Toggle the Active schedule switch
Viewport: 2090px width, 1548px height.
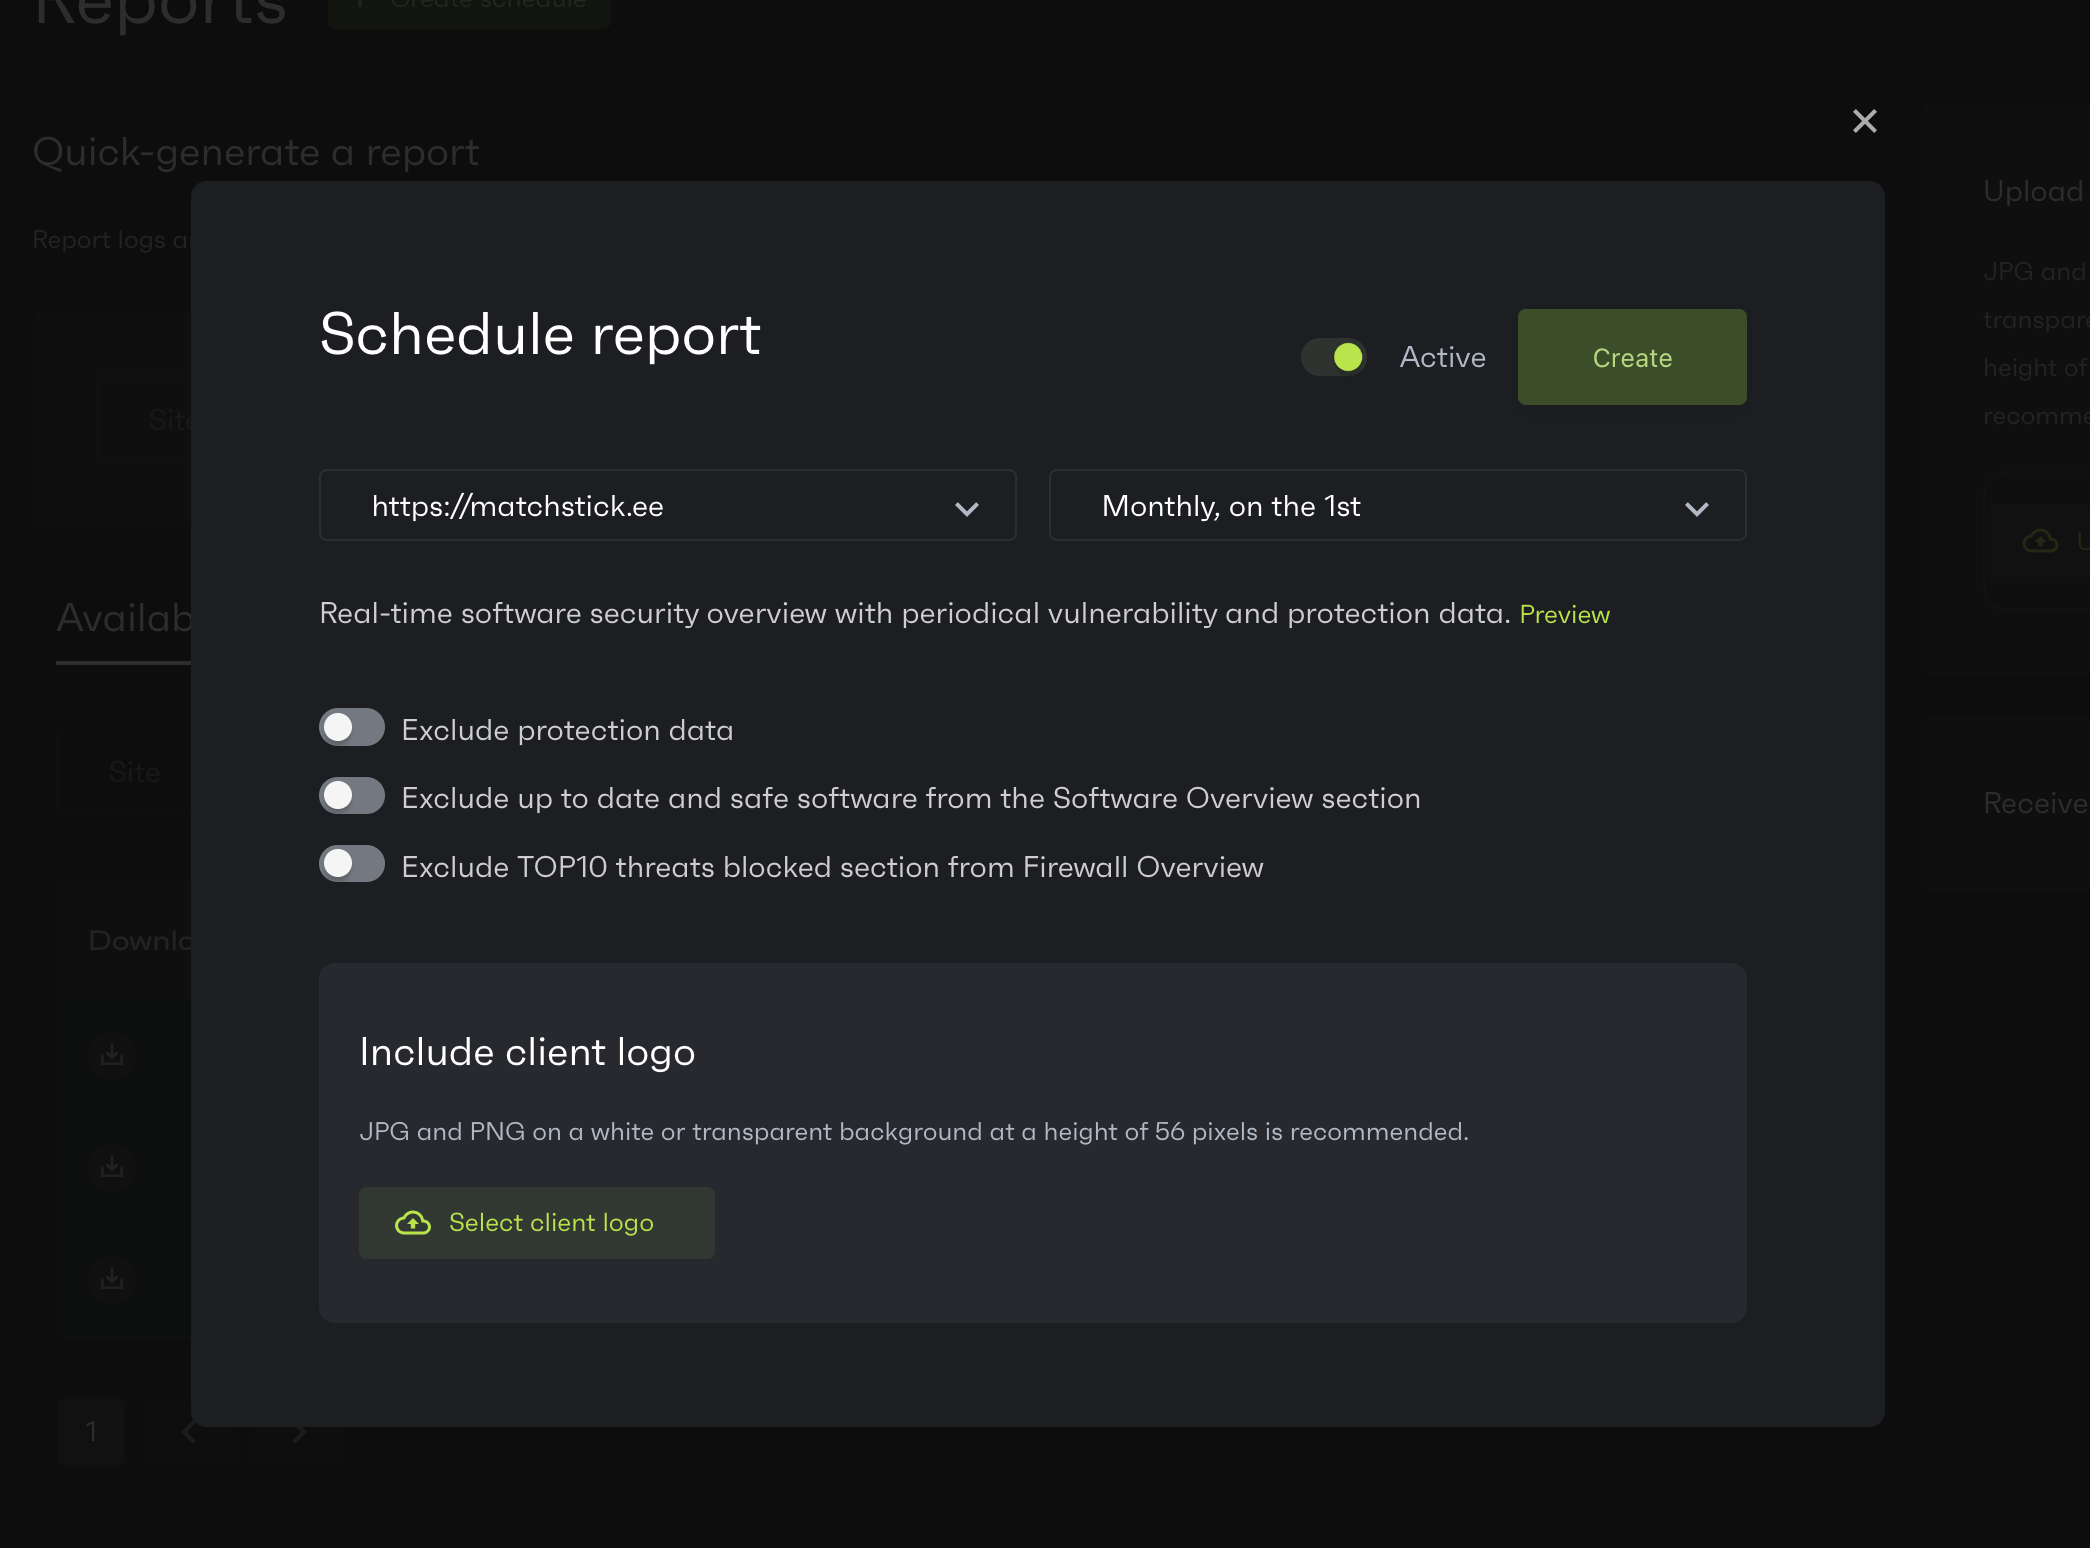point(1334,357)
